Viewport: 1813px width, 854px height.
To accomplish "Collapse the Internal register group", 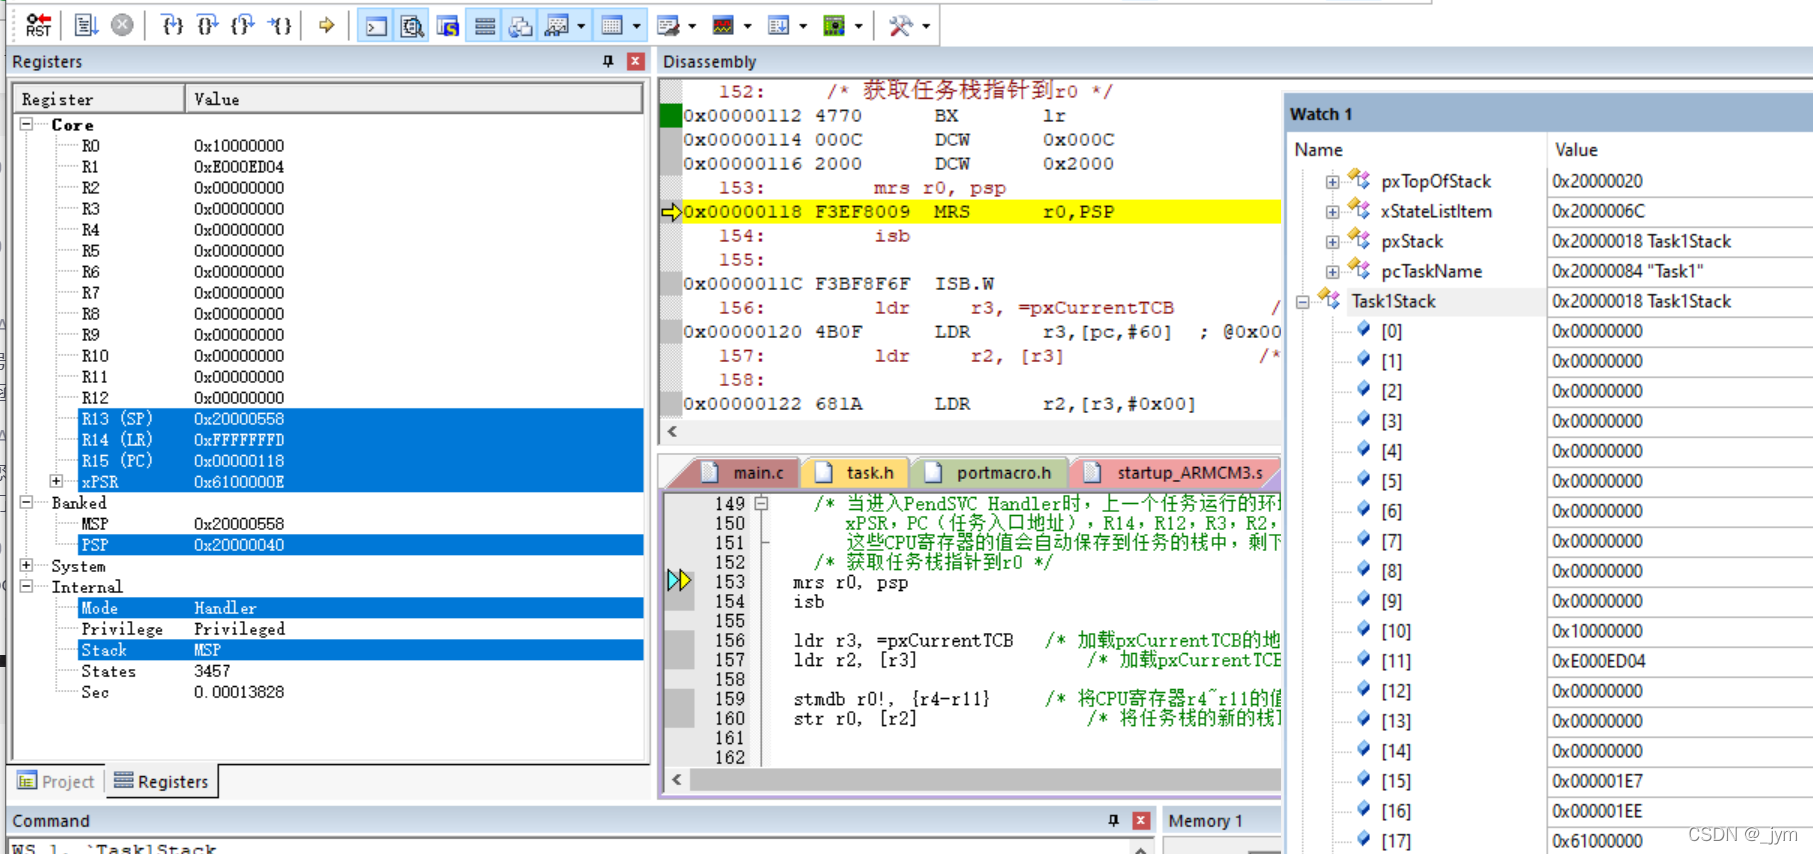I will [x=27, y=586].
